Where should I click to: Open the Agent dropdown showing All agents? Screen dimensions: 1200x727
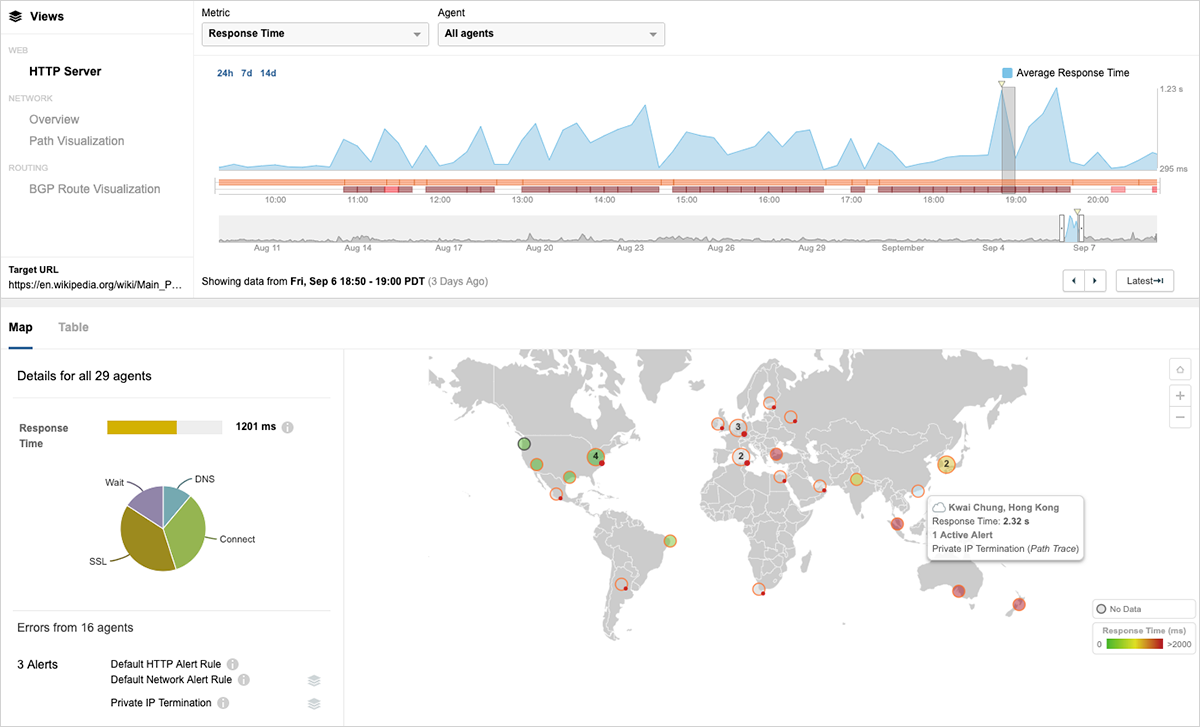[x=551, y=34]
